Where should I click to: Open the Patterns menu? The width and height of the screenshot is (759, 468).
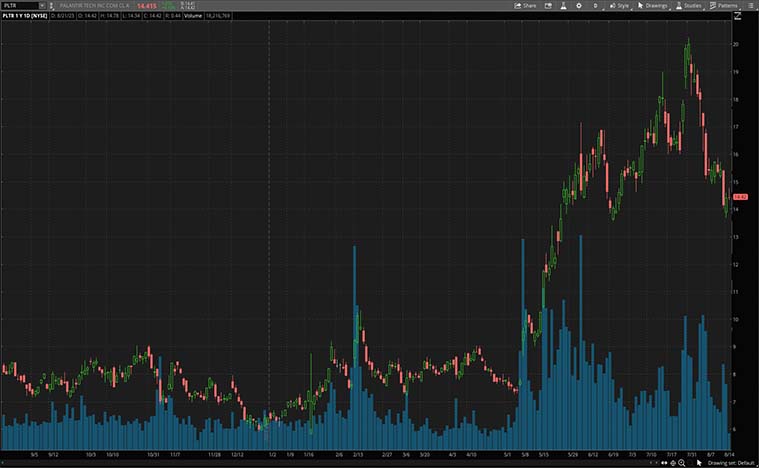coord(724,6)
